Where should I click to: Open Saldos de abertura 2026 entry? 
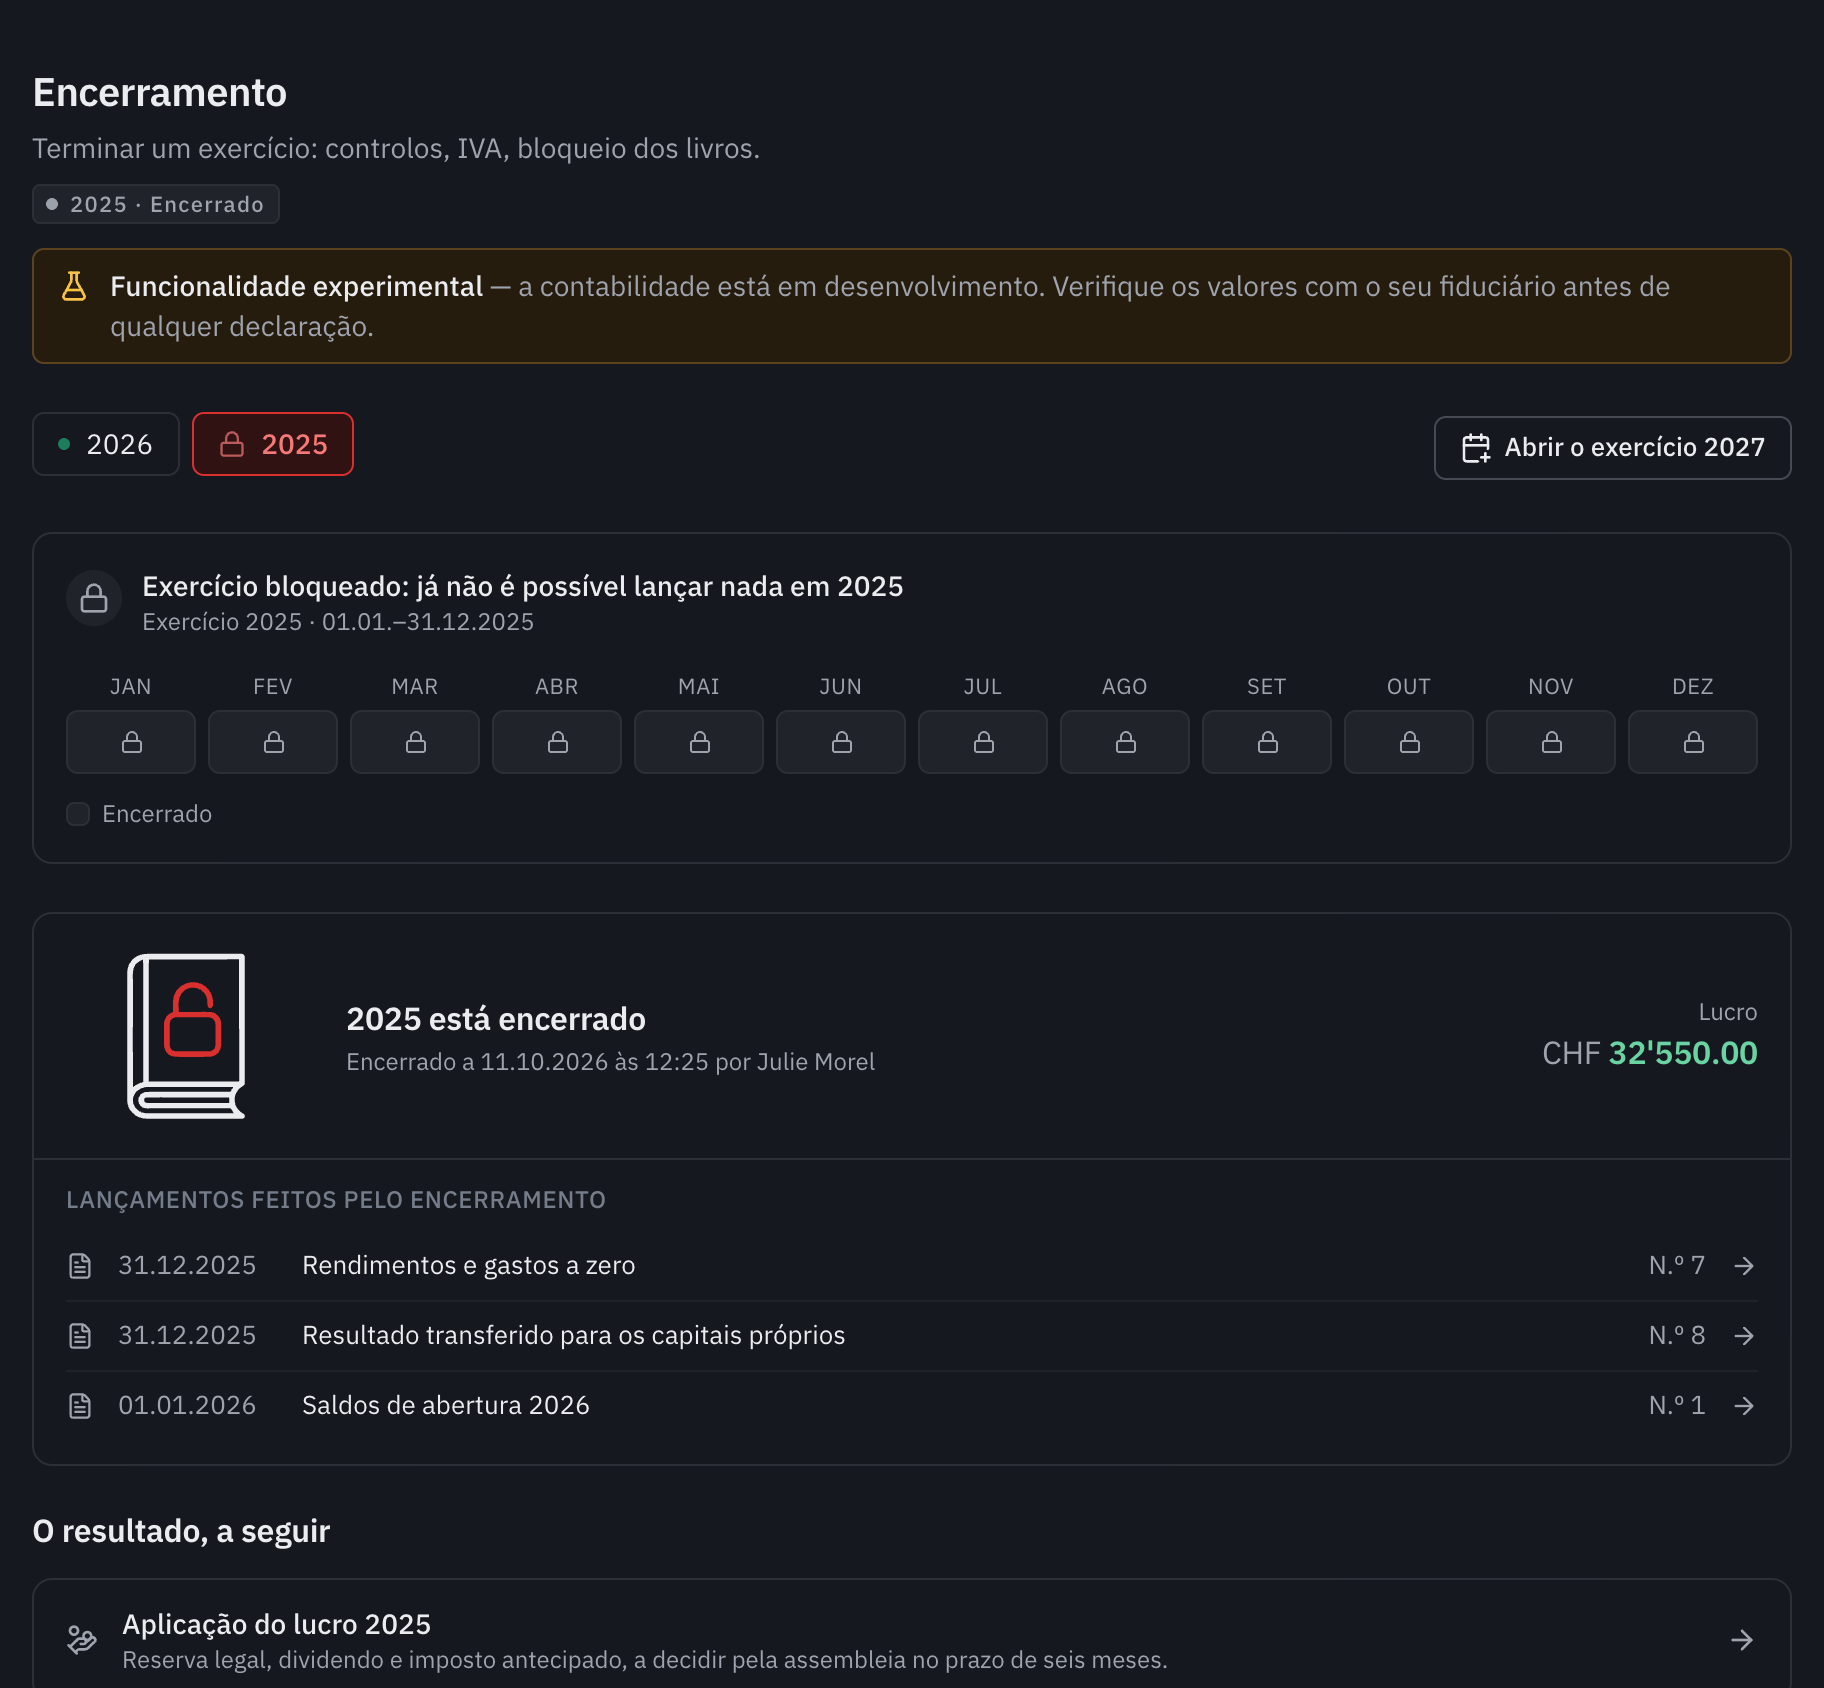912,1406
